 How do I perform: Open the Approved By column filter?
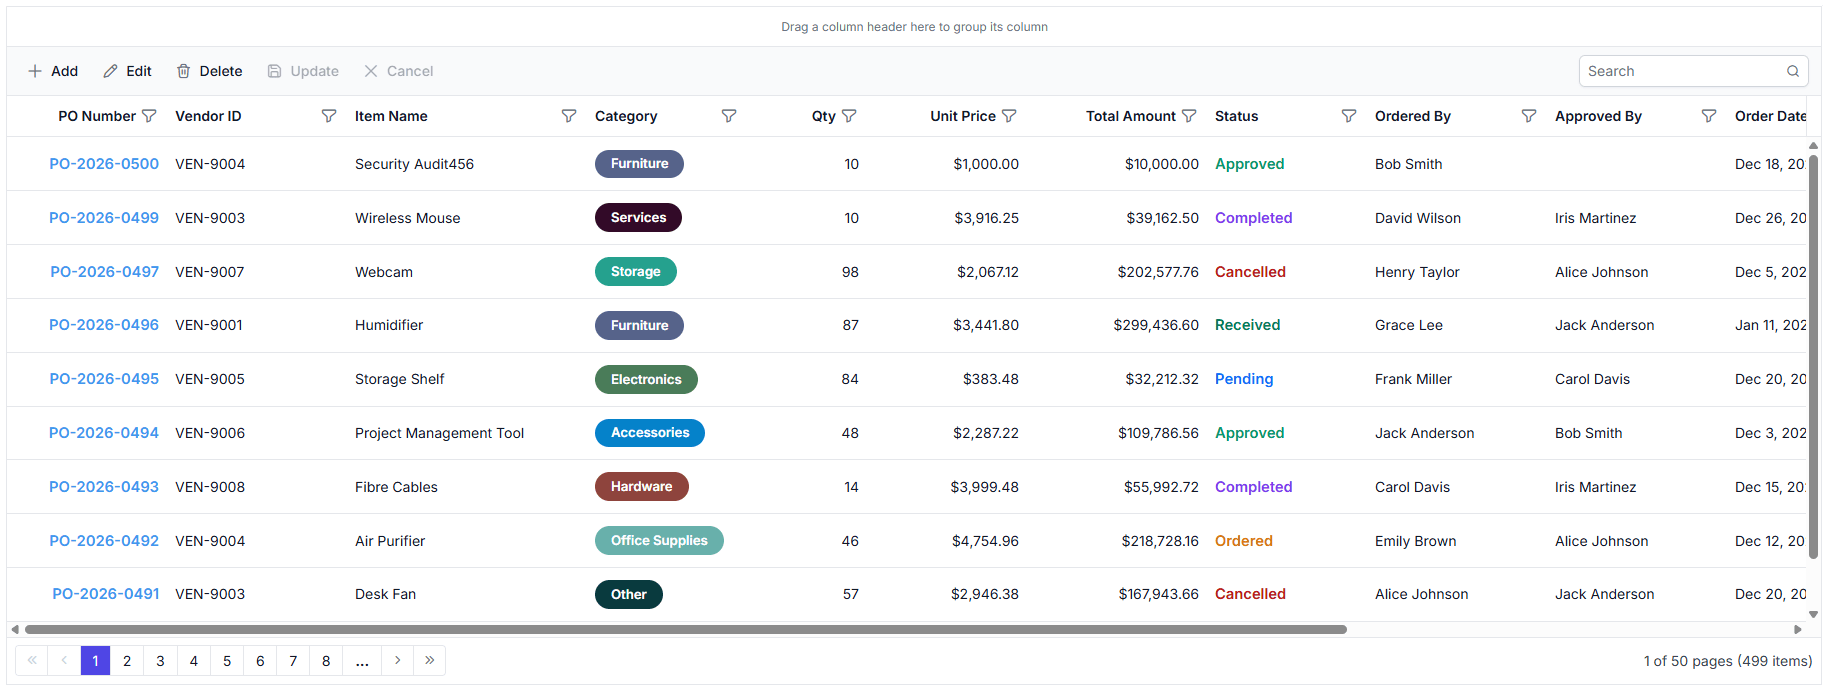coord(1708,116)
